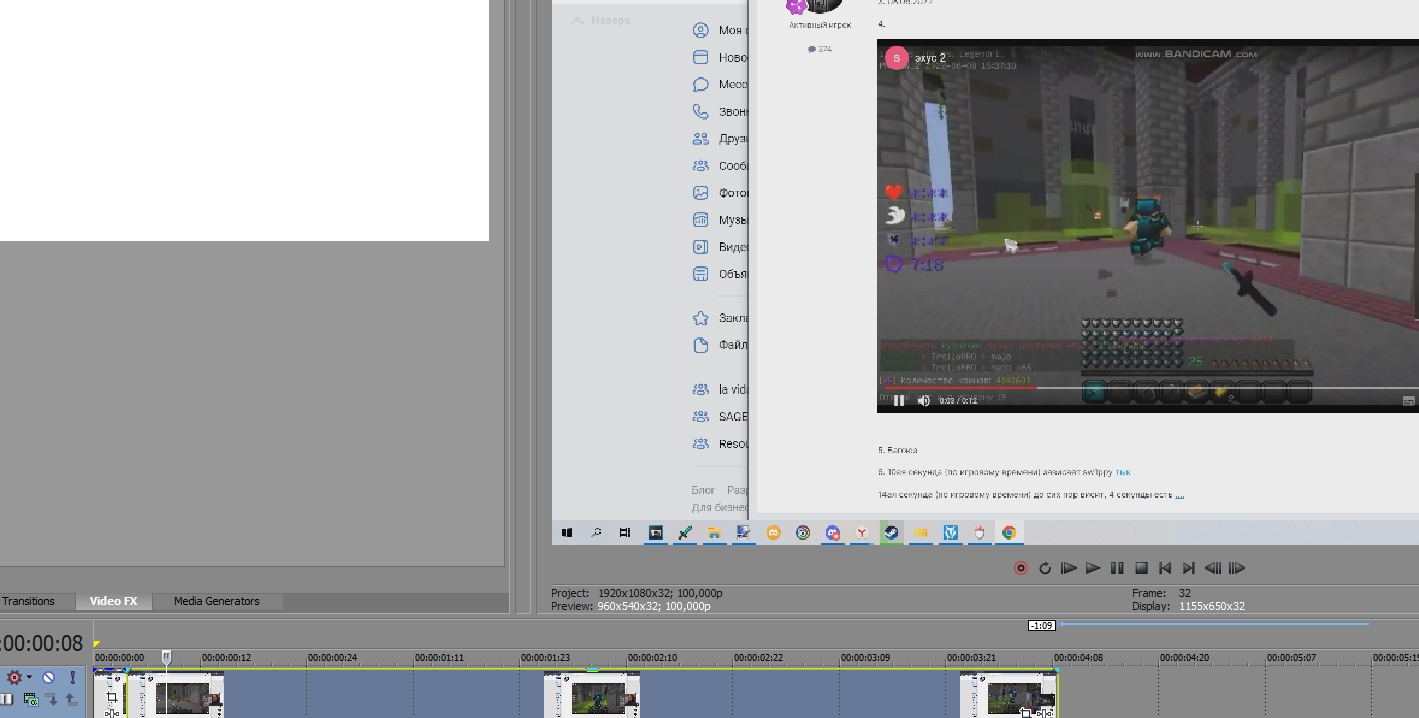Viewport: 1419px width, 718px height.
Task: Jump to project start
Action: point(1165,568)
